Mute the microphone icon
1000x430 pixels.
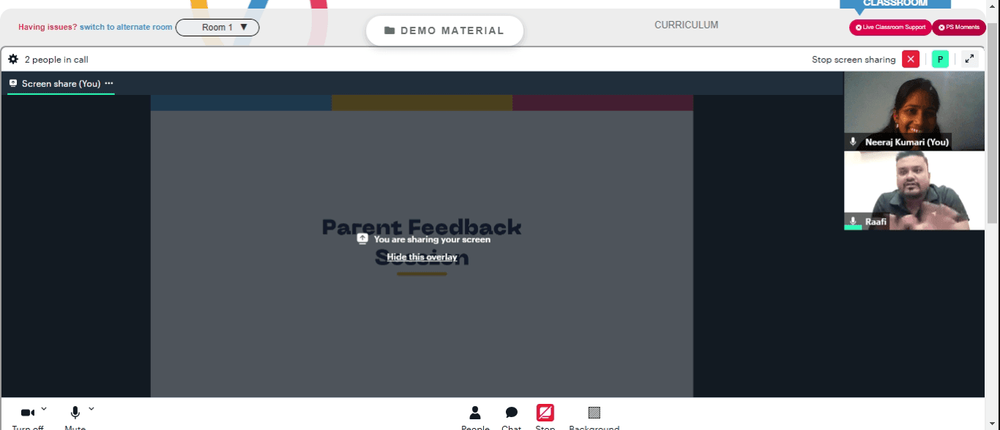[x=75, y=413]
